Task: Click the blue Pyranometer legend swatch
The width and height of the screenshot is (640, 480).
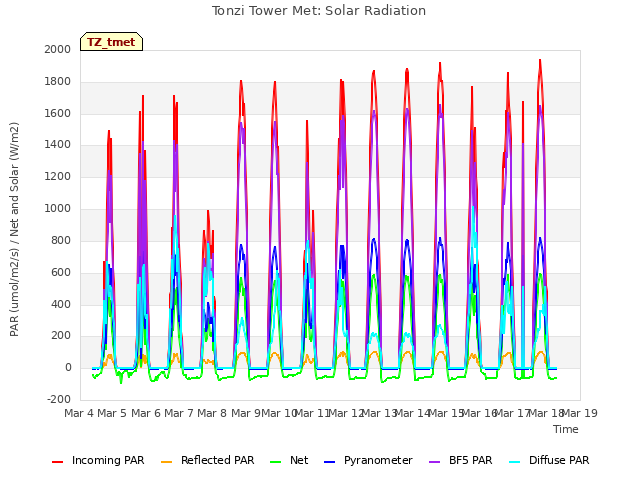Action: point(329,462)
